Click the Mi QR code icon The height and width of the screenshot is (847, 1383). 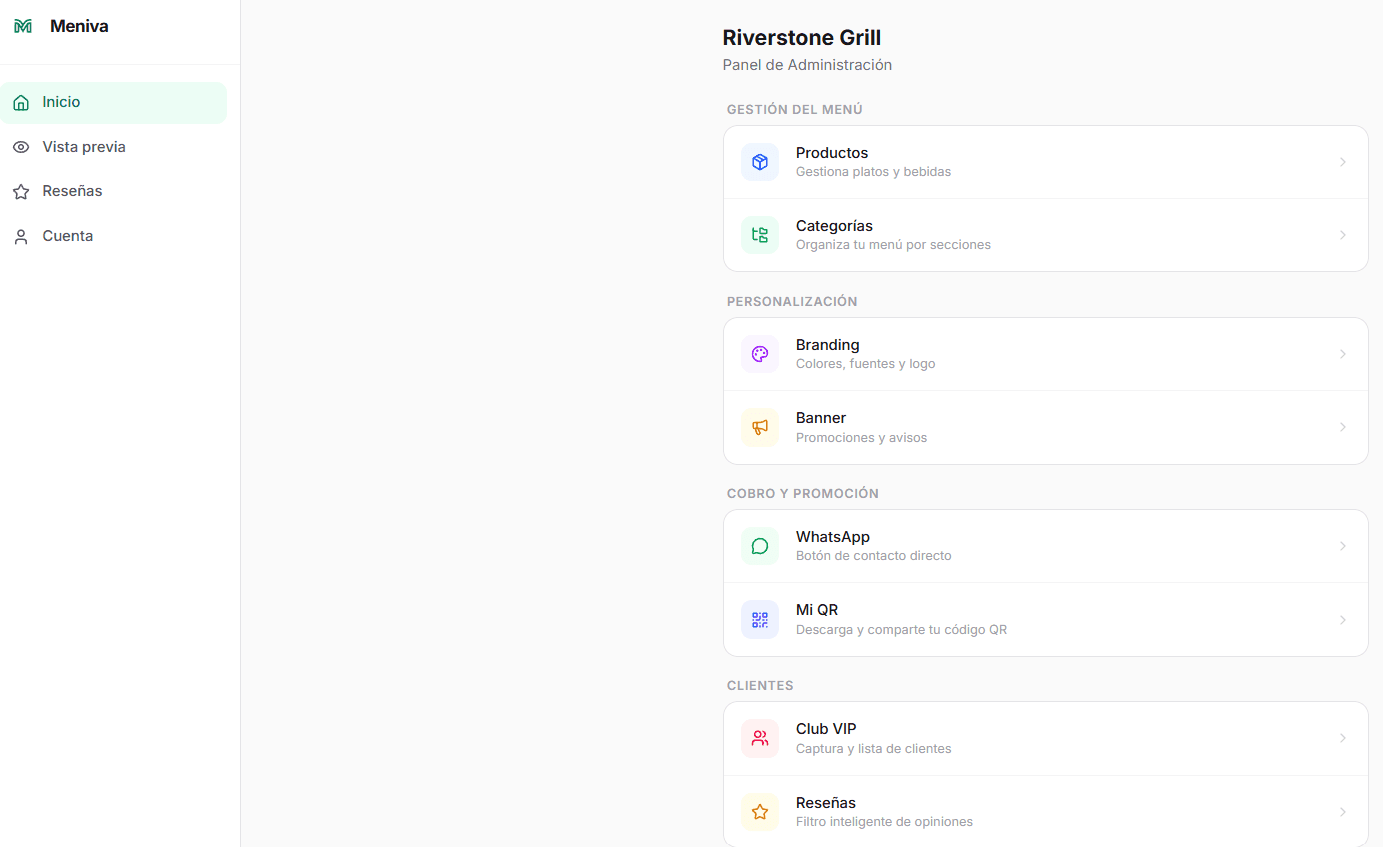(x=760, y=620)
